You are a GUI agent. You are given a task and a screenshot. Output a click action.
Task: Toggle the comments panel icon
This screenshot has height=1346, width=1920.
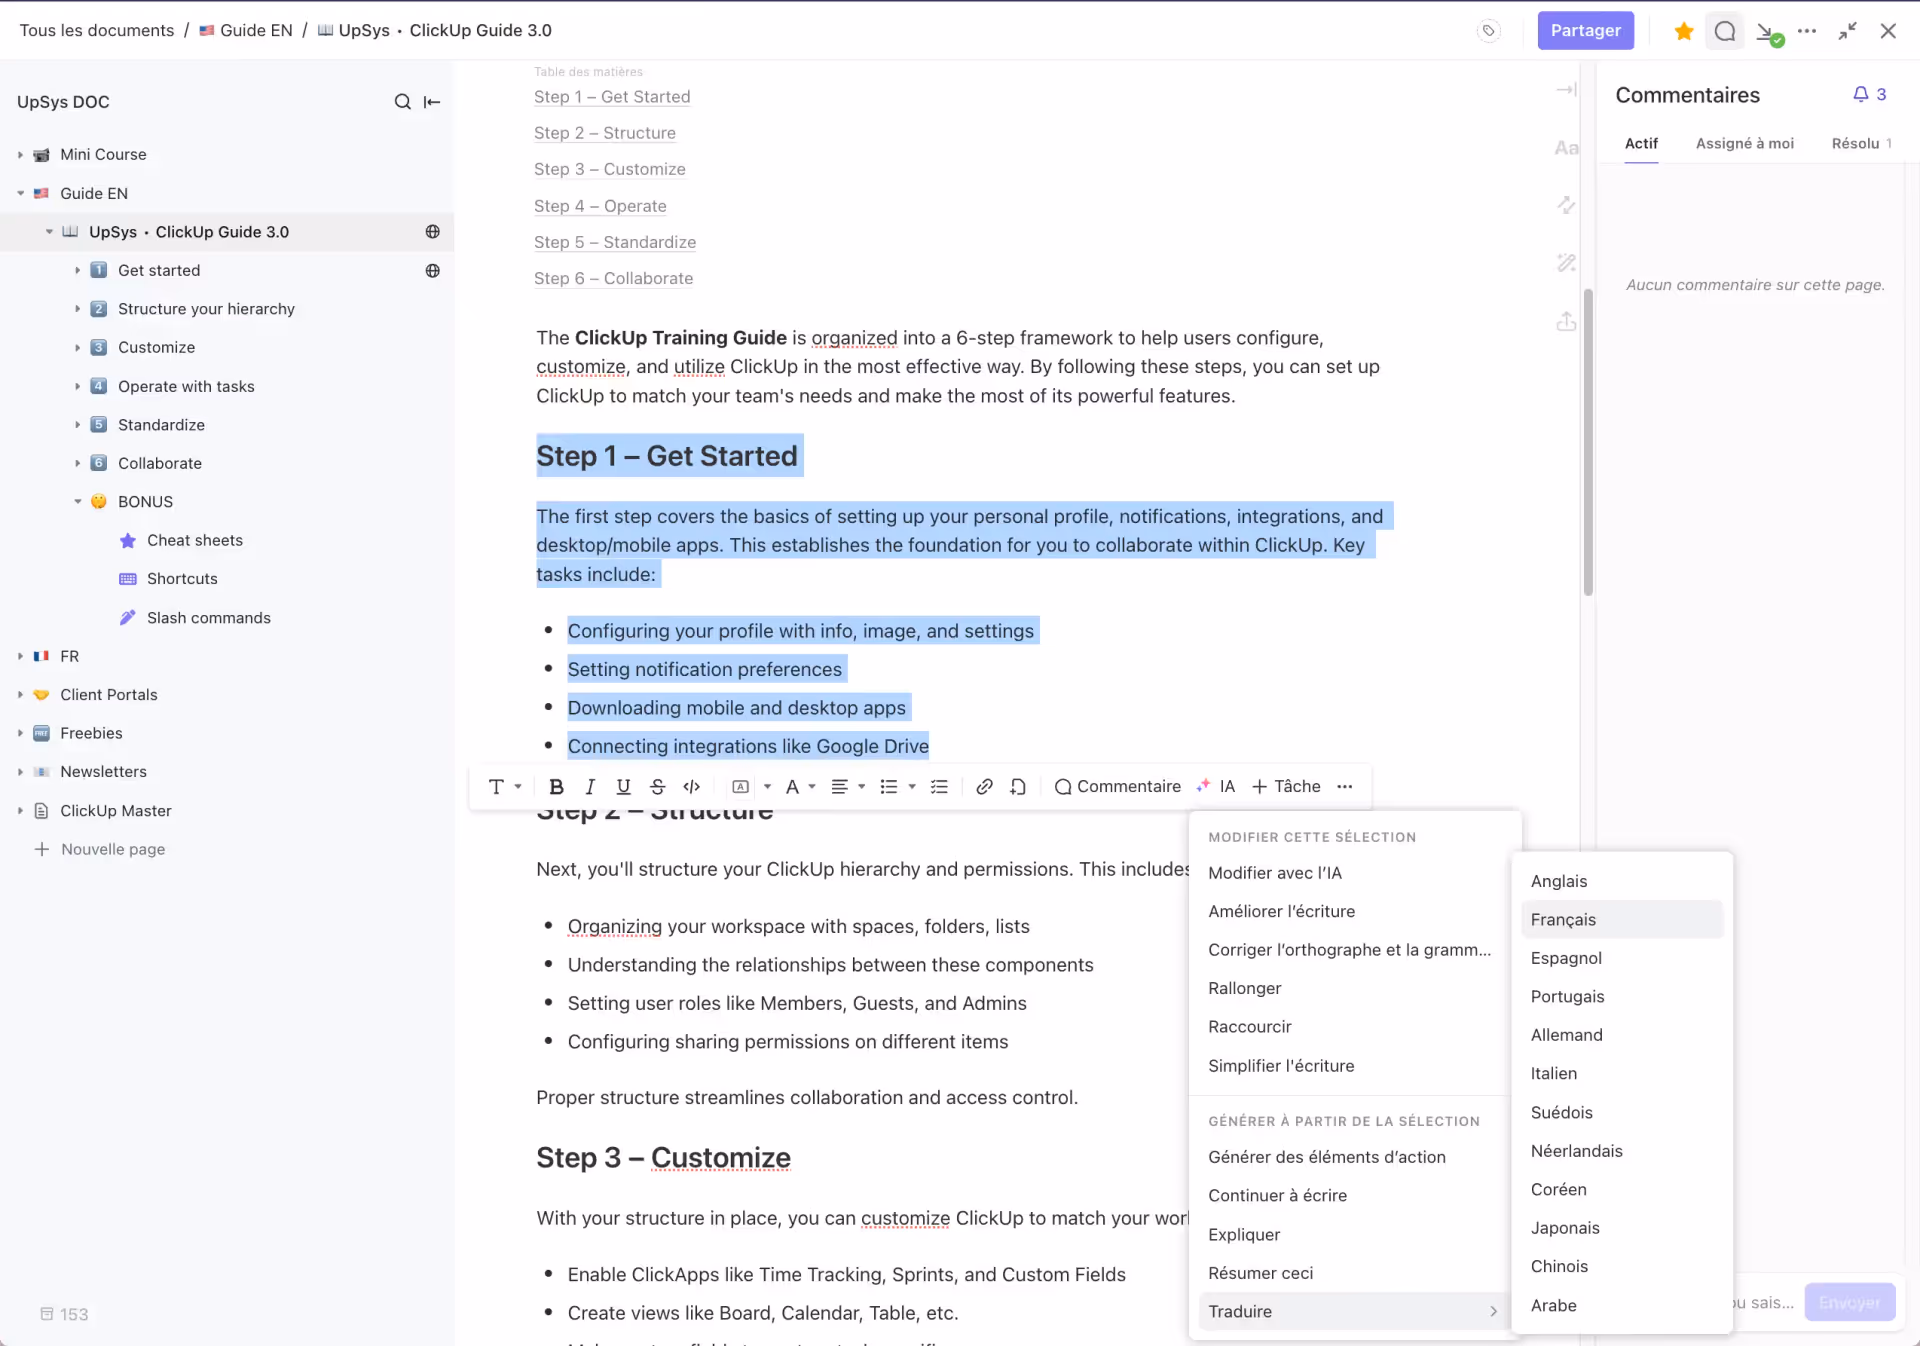click(x=1725, y=31)
